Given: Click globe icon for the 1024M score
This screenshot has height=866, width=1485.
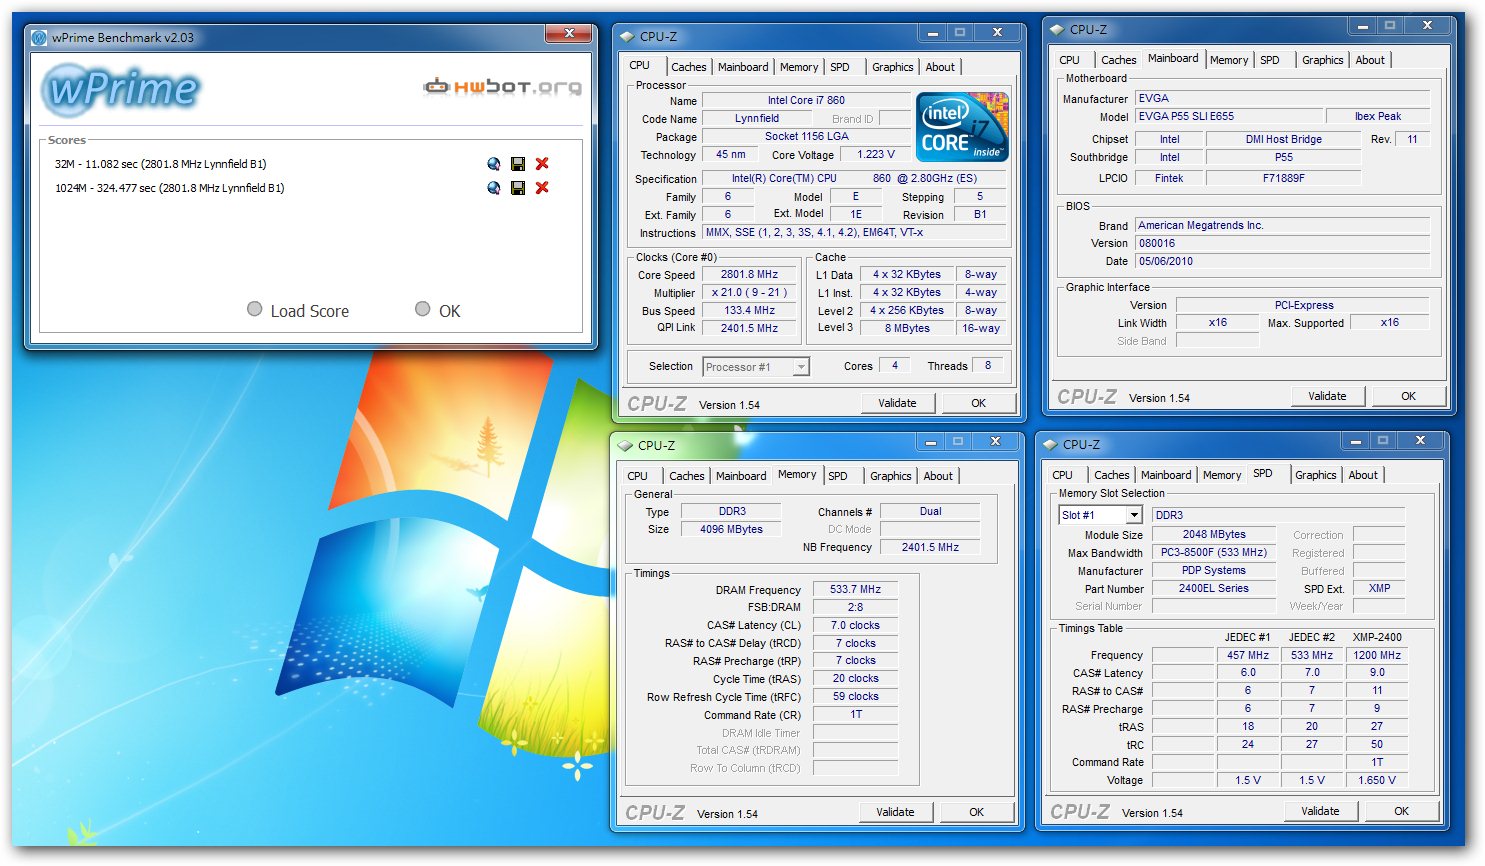Looking at the screenshot, I should pyautogui.click(x=493, y=188).
